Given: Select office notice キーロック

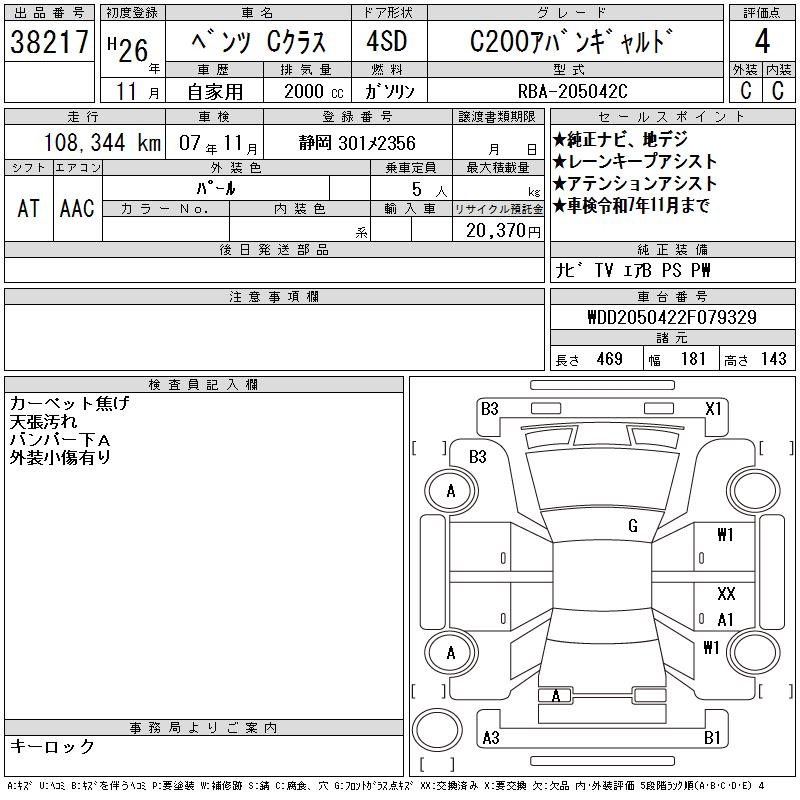Looking at the screenshot, I should pyautogui.click(x=52, y=746).
